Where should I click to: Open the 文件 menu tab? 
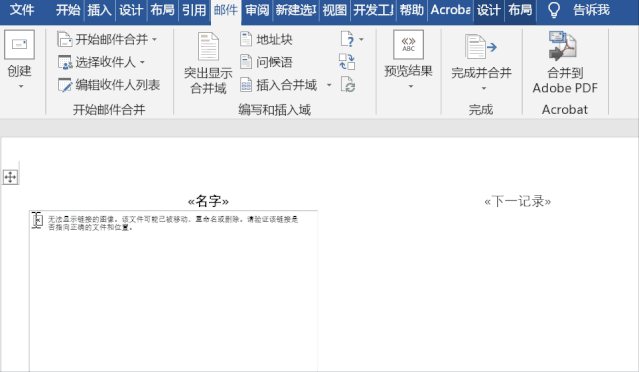(x=22, y=10)
